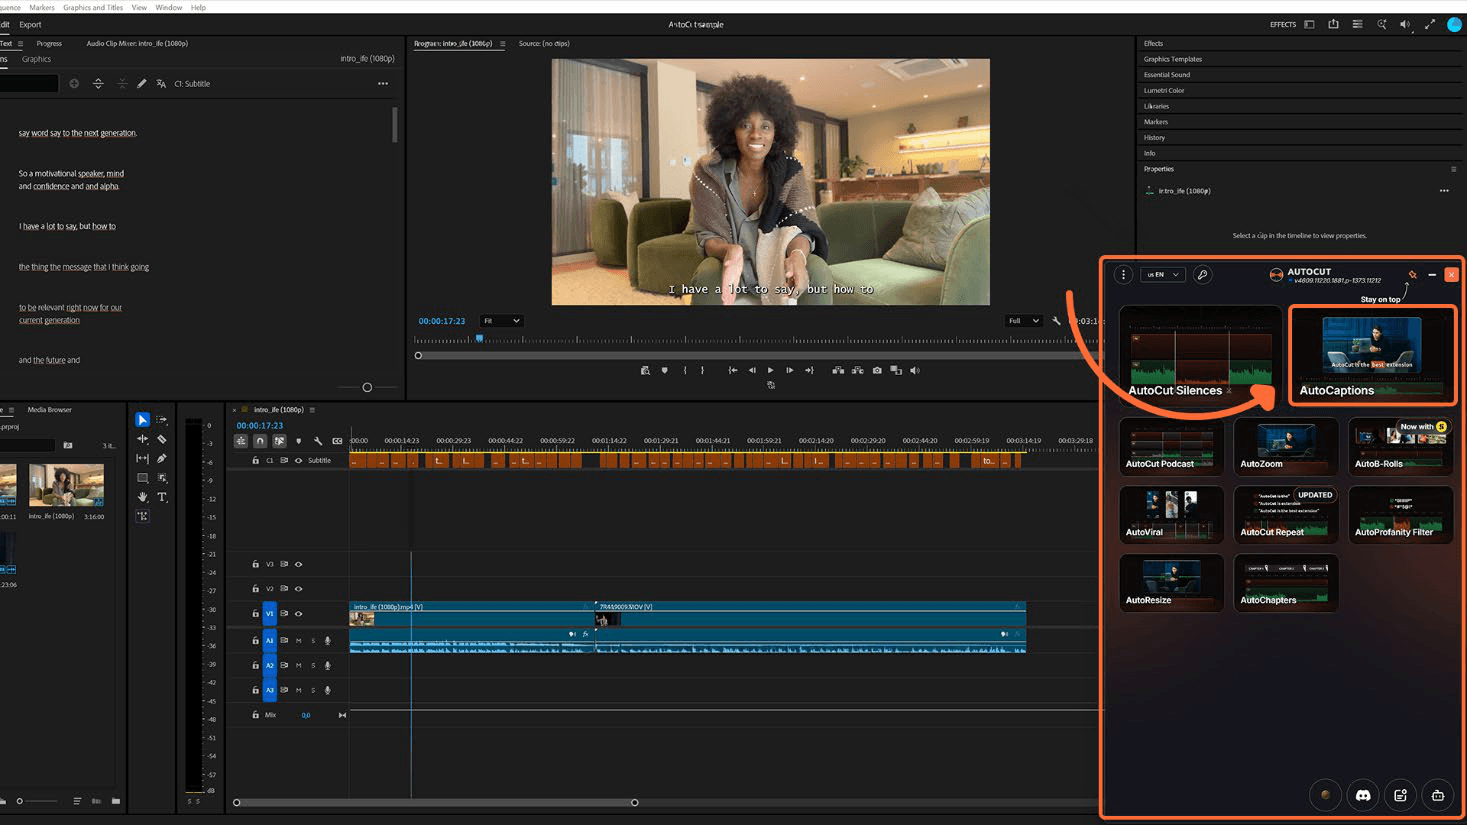Click the Mark Out bracket icon
The image size is (1467, 825).
[x=702, y=370]
